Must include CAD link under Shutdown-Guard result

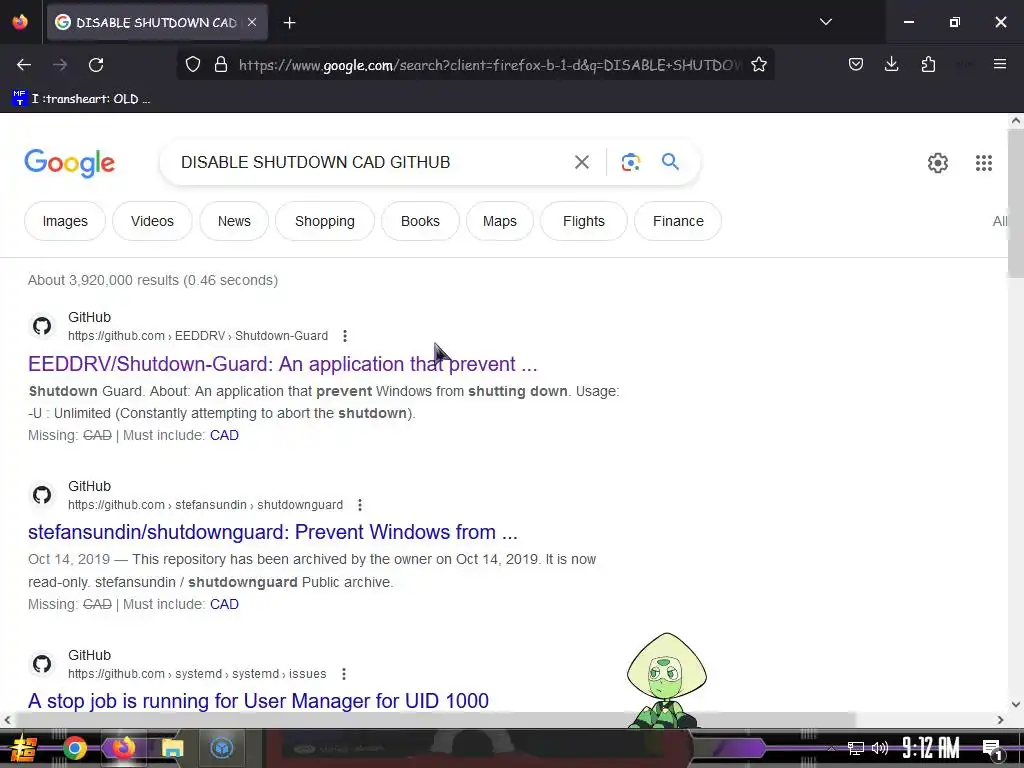click(x=224, y=436)
